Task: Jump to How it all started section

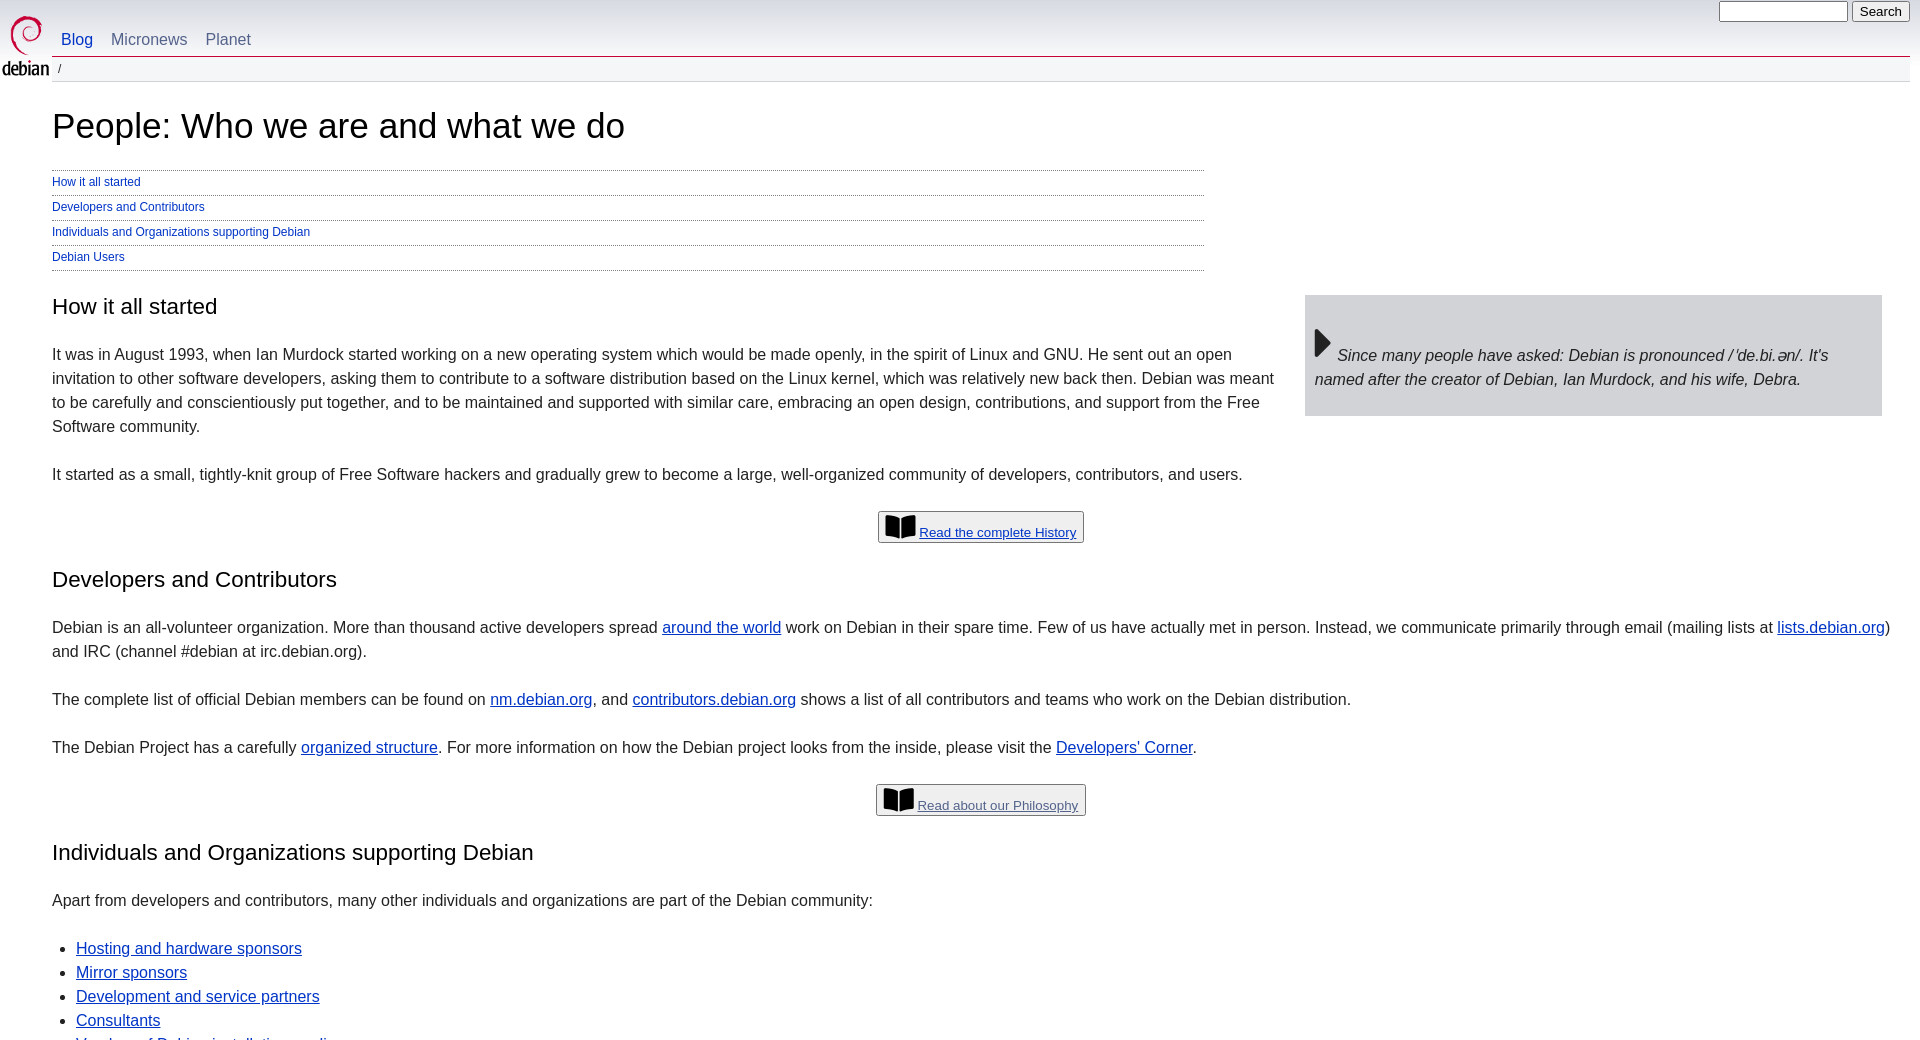Action: pos(96,182)
